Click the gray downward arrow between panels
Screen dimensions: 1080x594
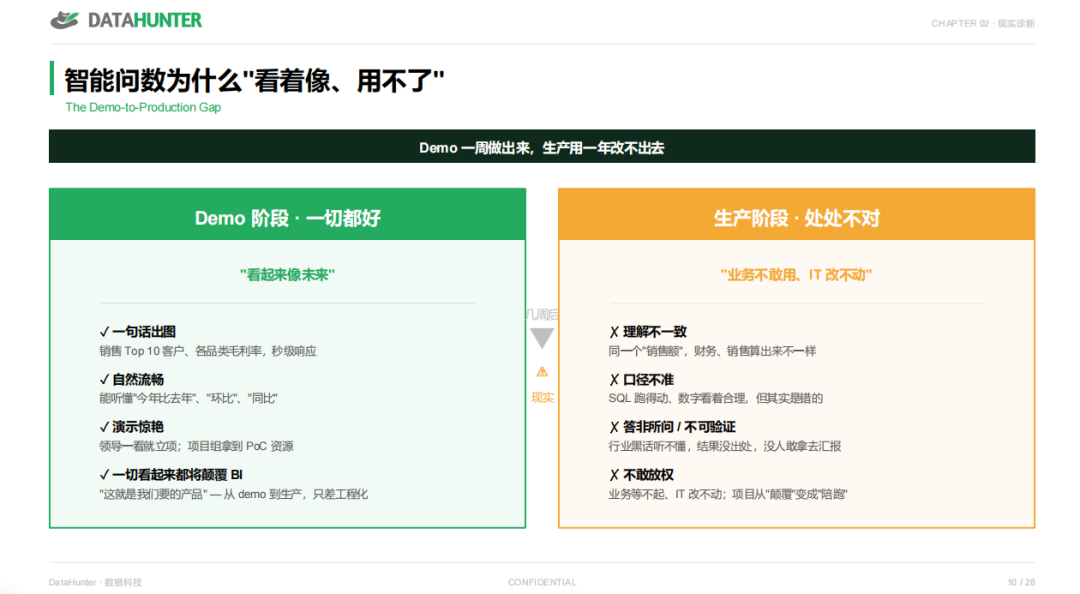coord(542,338)
